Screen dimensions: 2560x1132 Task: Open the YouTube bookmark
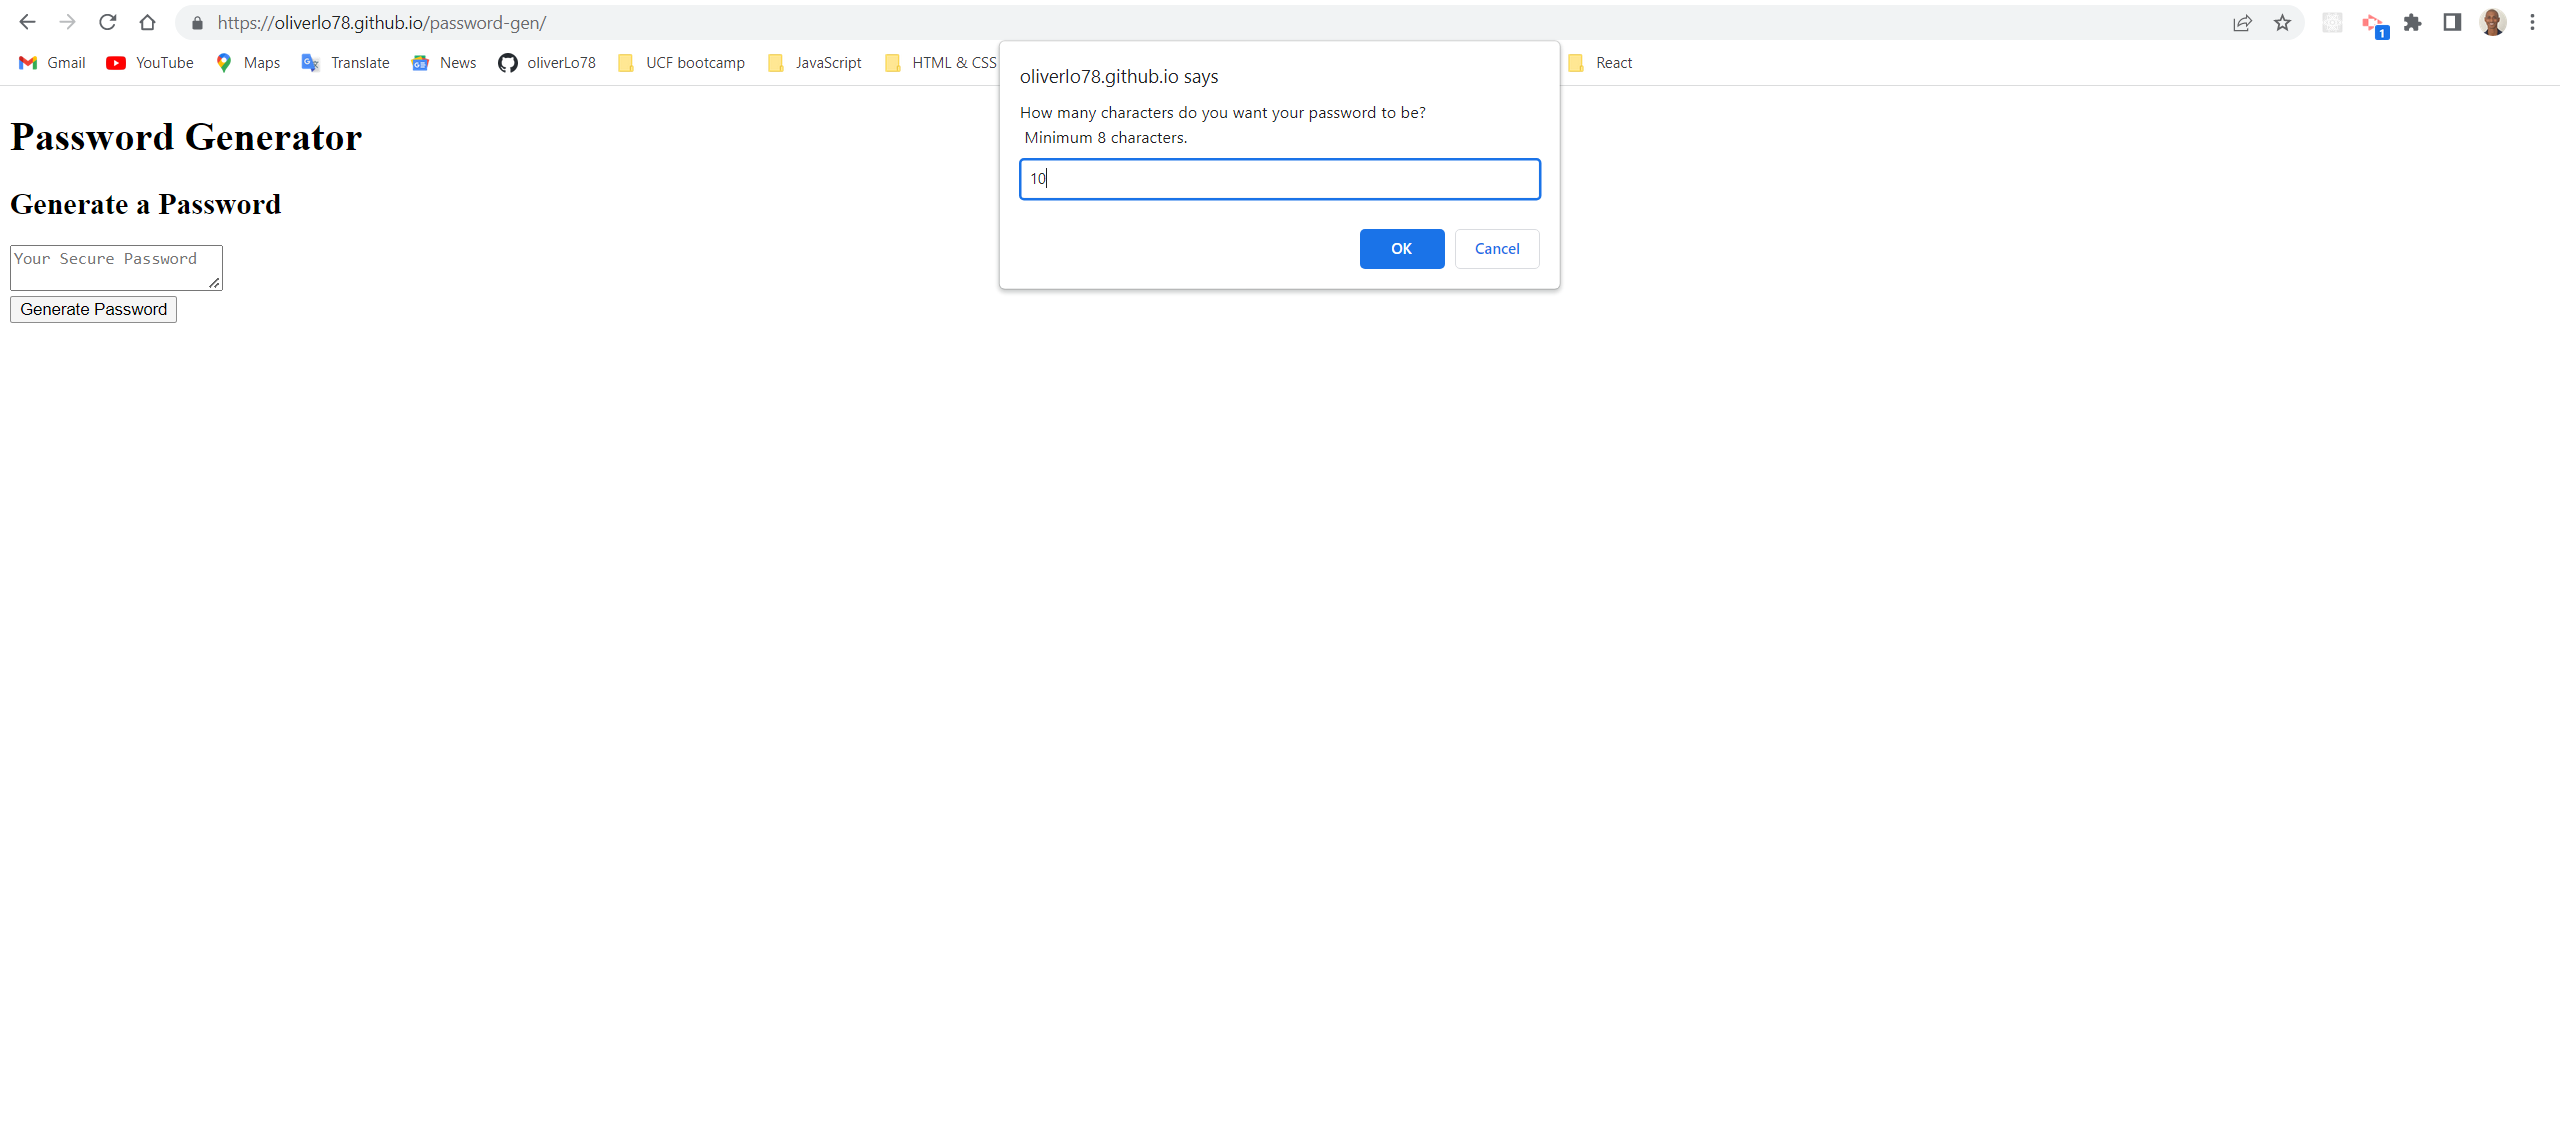click(148, 62)
